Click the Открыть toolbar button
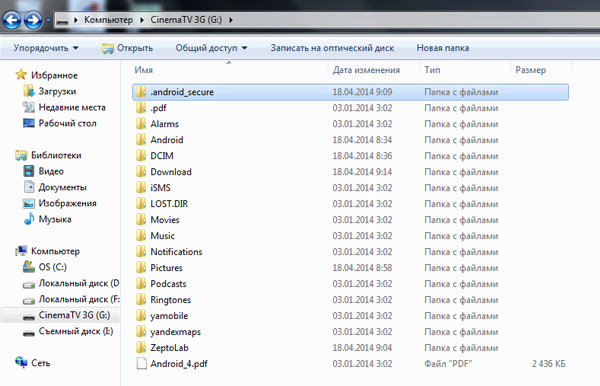Screen dimensions: 600x386 click(127, 48)
